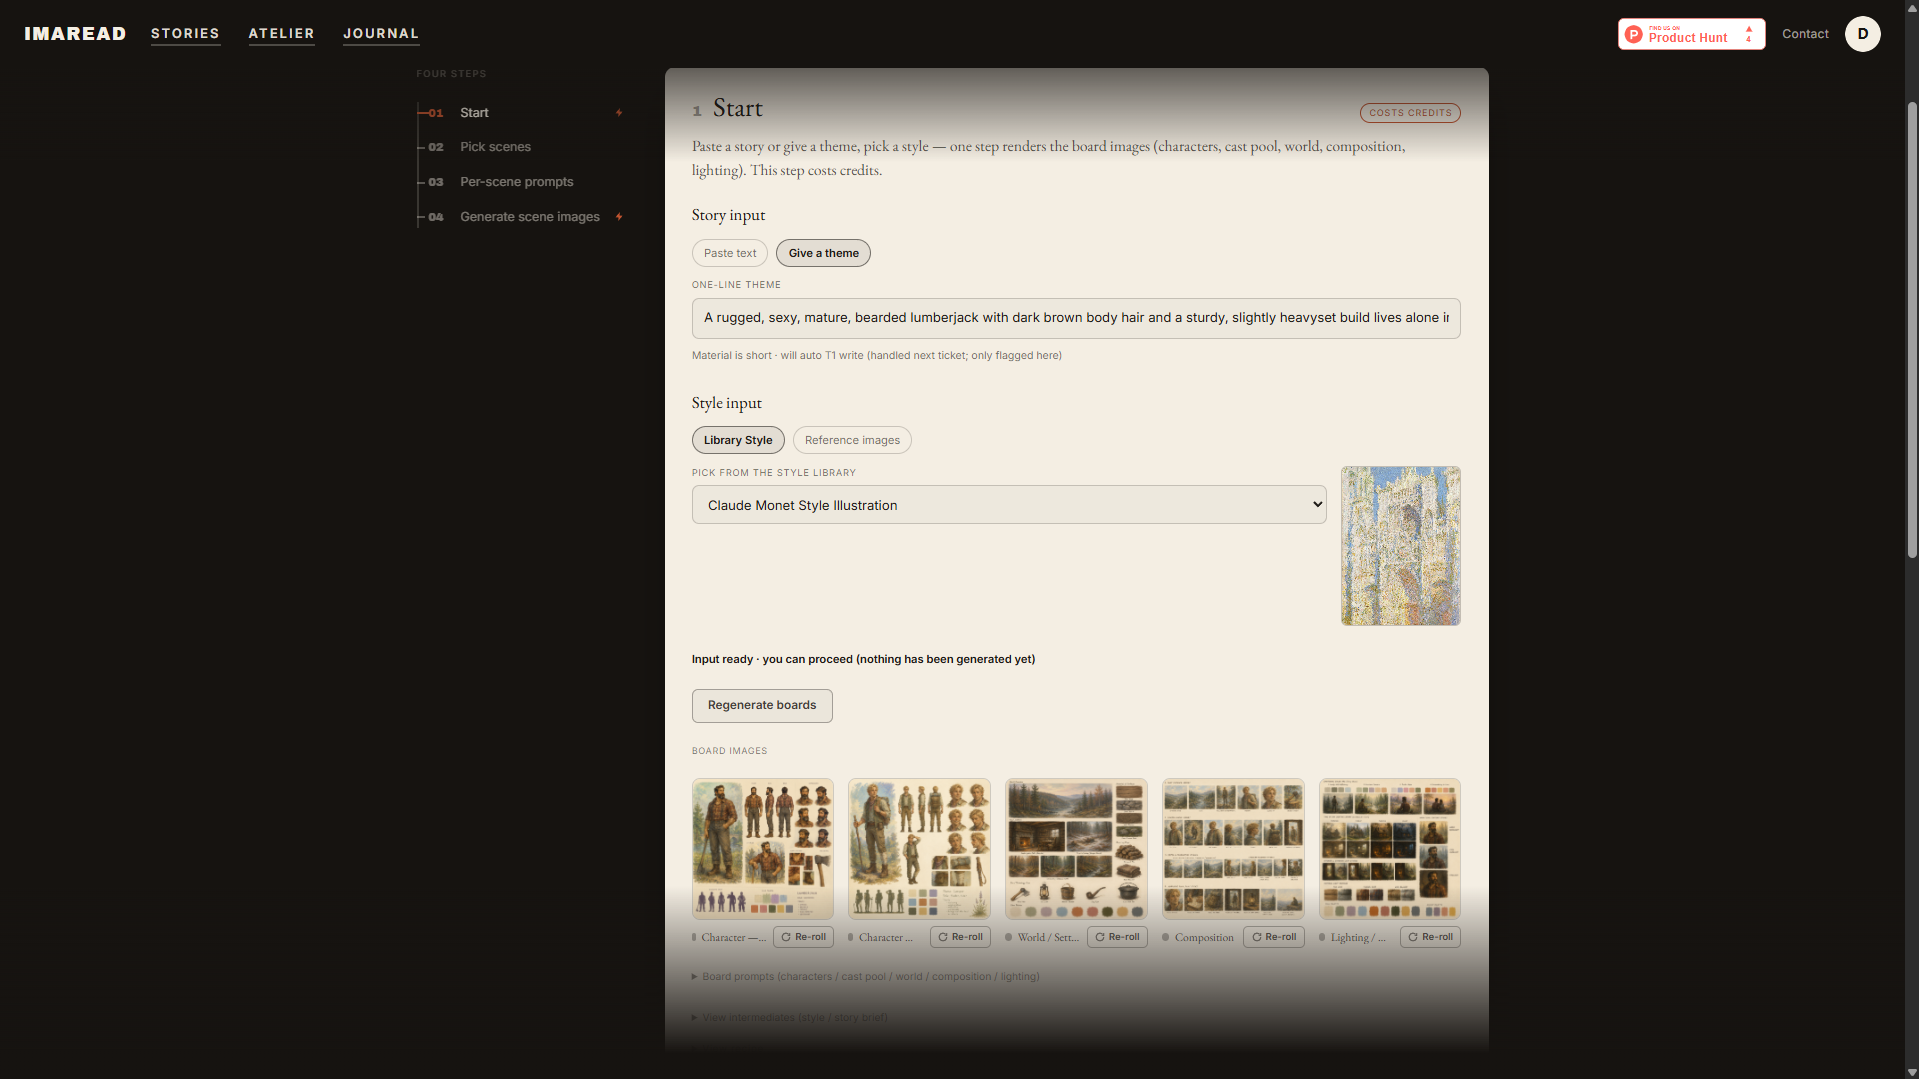Open the Journal nav tab
Screen dimensions: 1919x1079
click(x=381, y=34)
